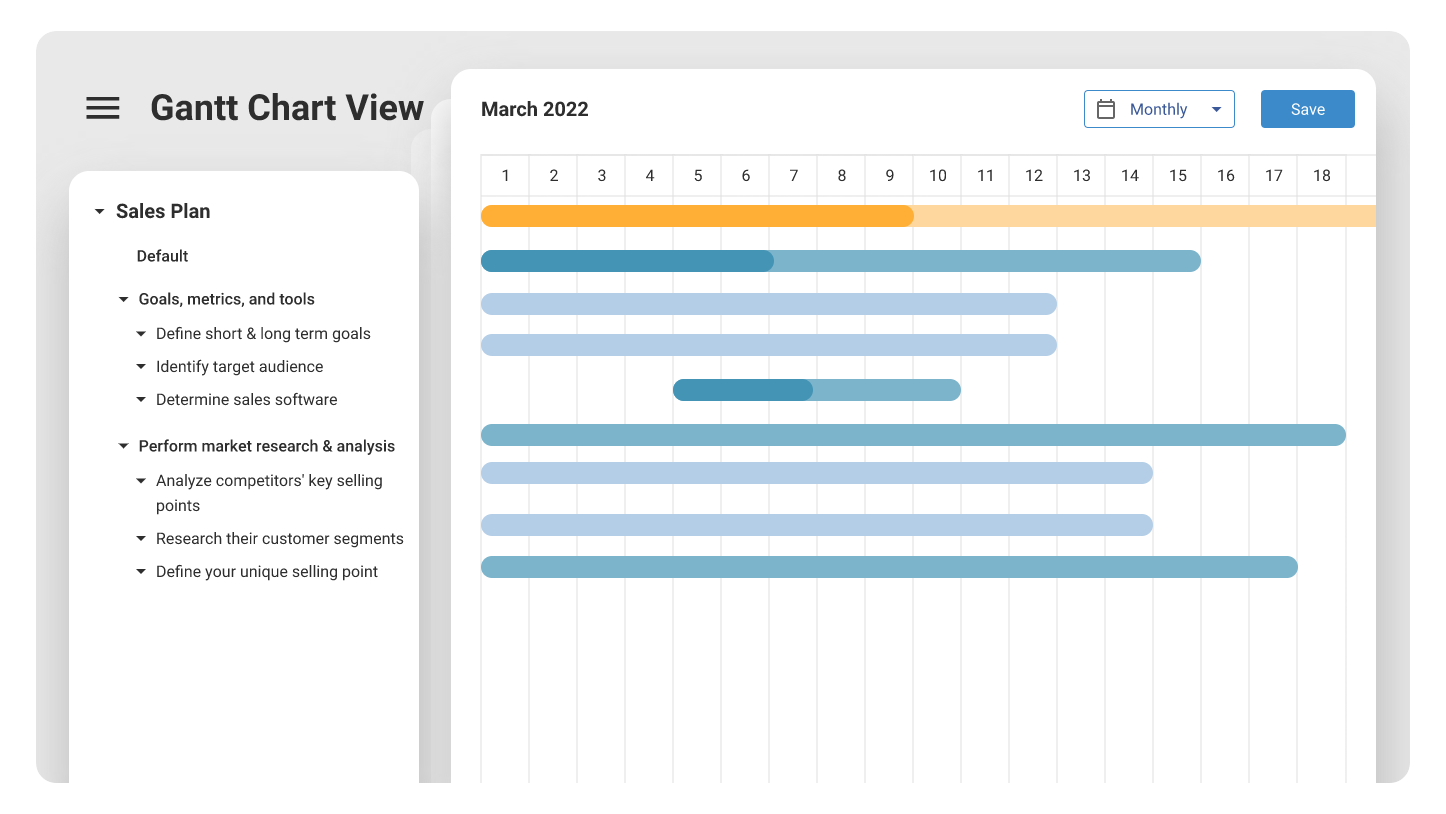The image size is (1446, 814).
Task: Click the Save button
Action: (x=1307, y=108)
